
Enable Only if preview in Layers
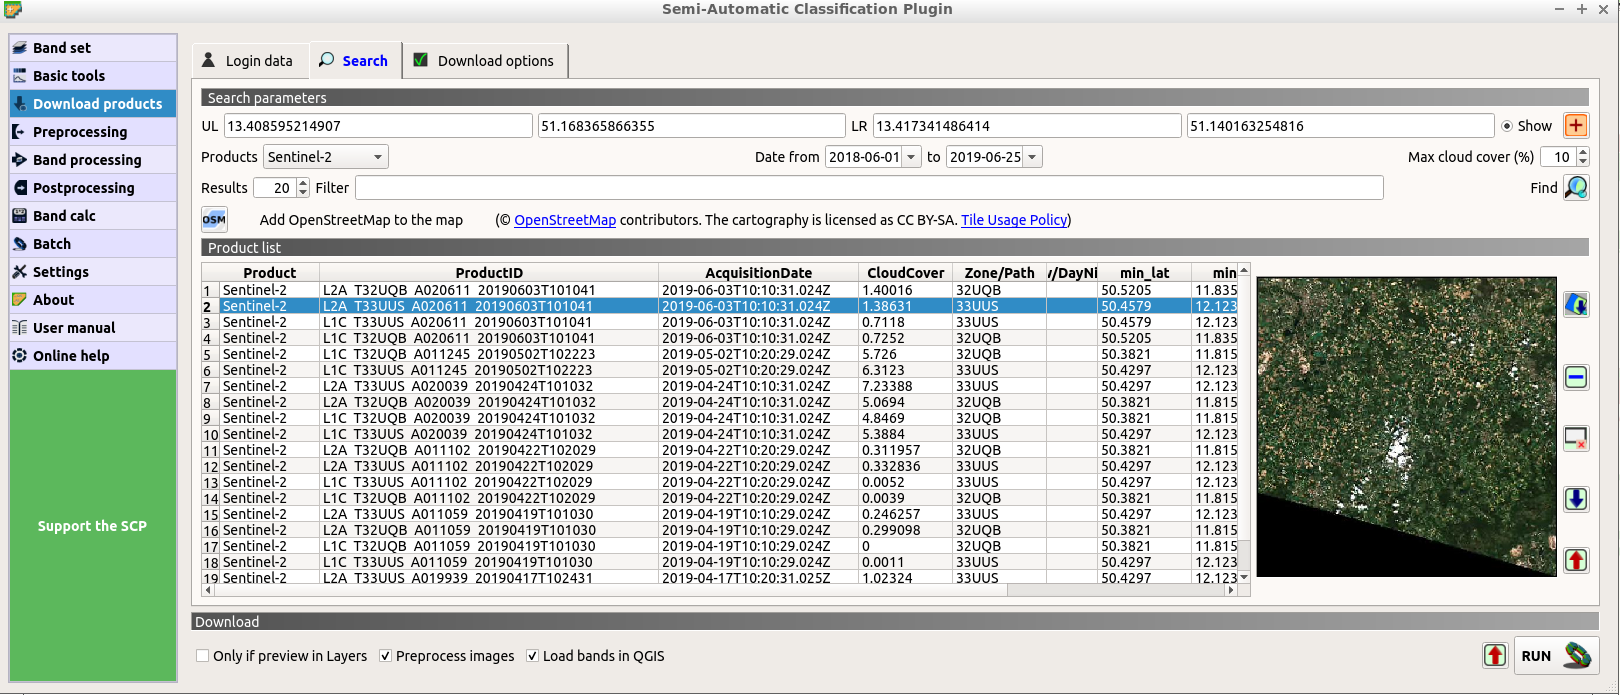[203, 656]
